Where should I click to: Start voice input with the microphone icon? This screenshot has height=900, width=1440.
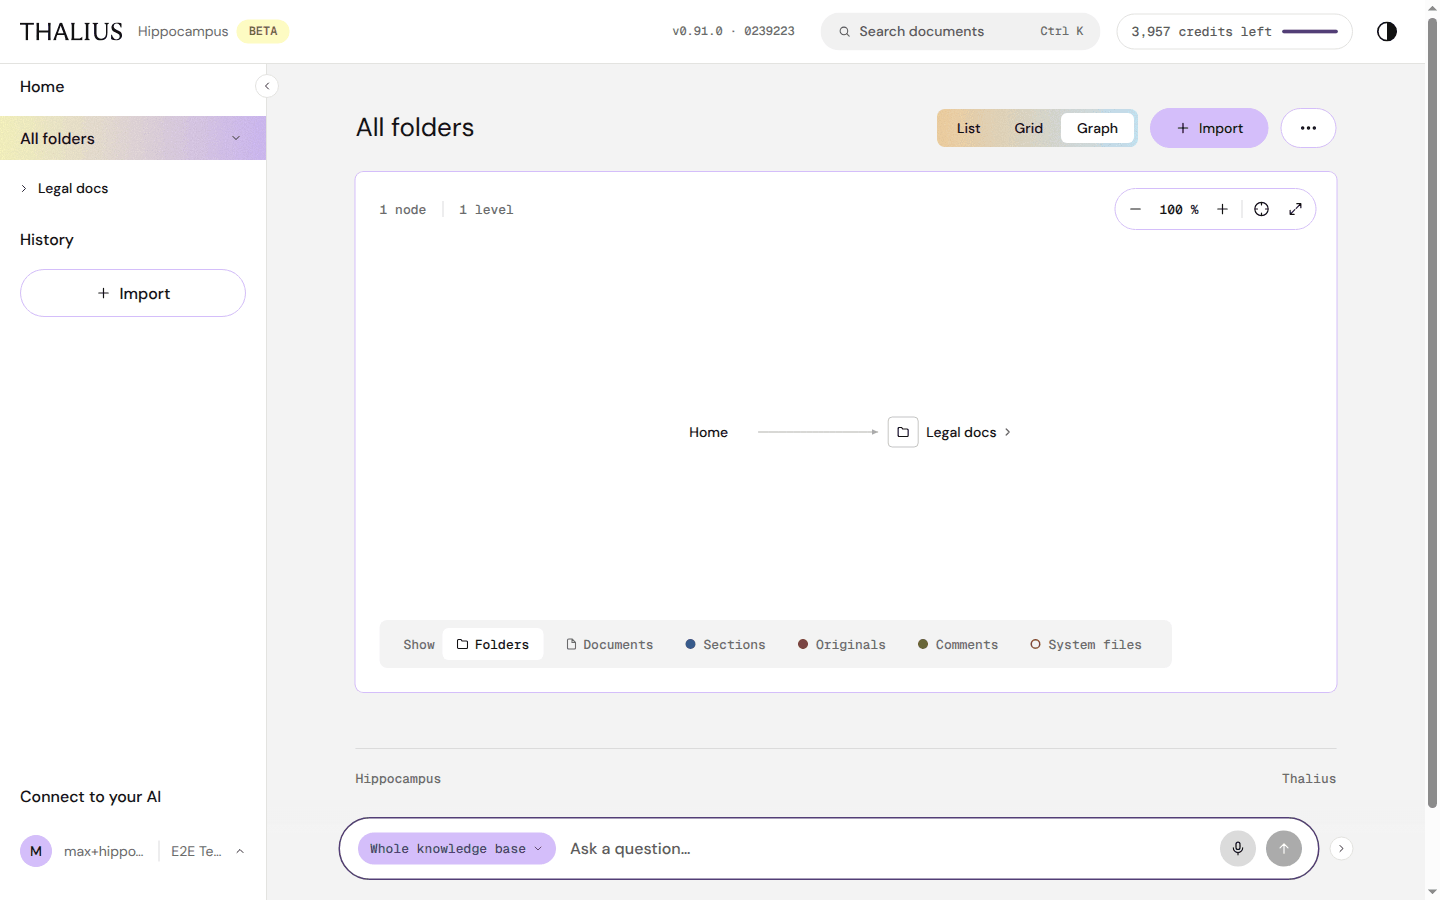[1238, 849]
